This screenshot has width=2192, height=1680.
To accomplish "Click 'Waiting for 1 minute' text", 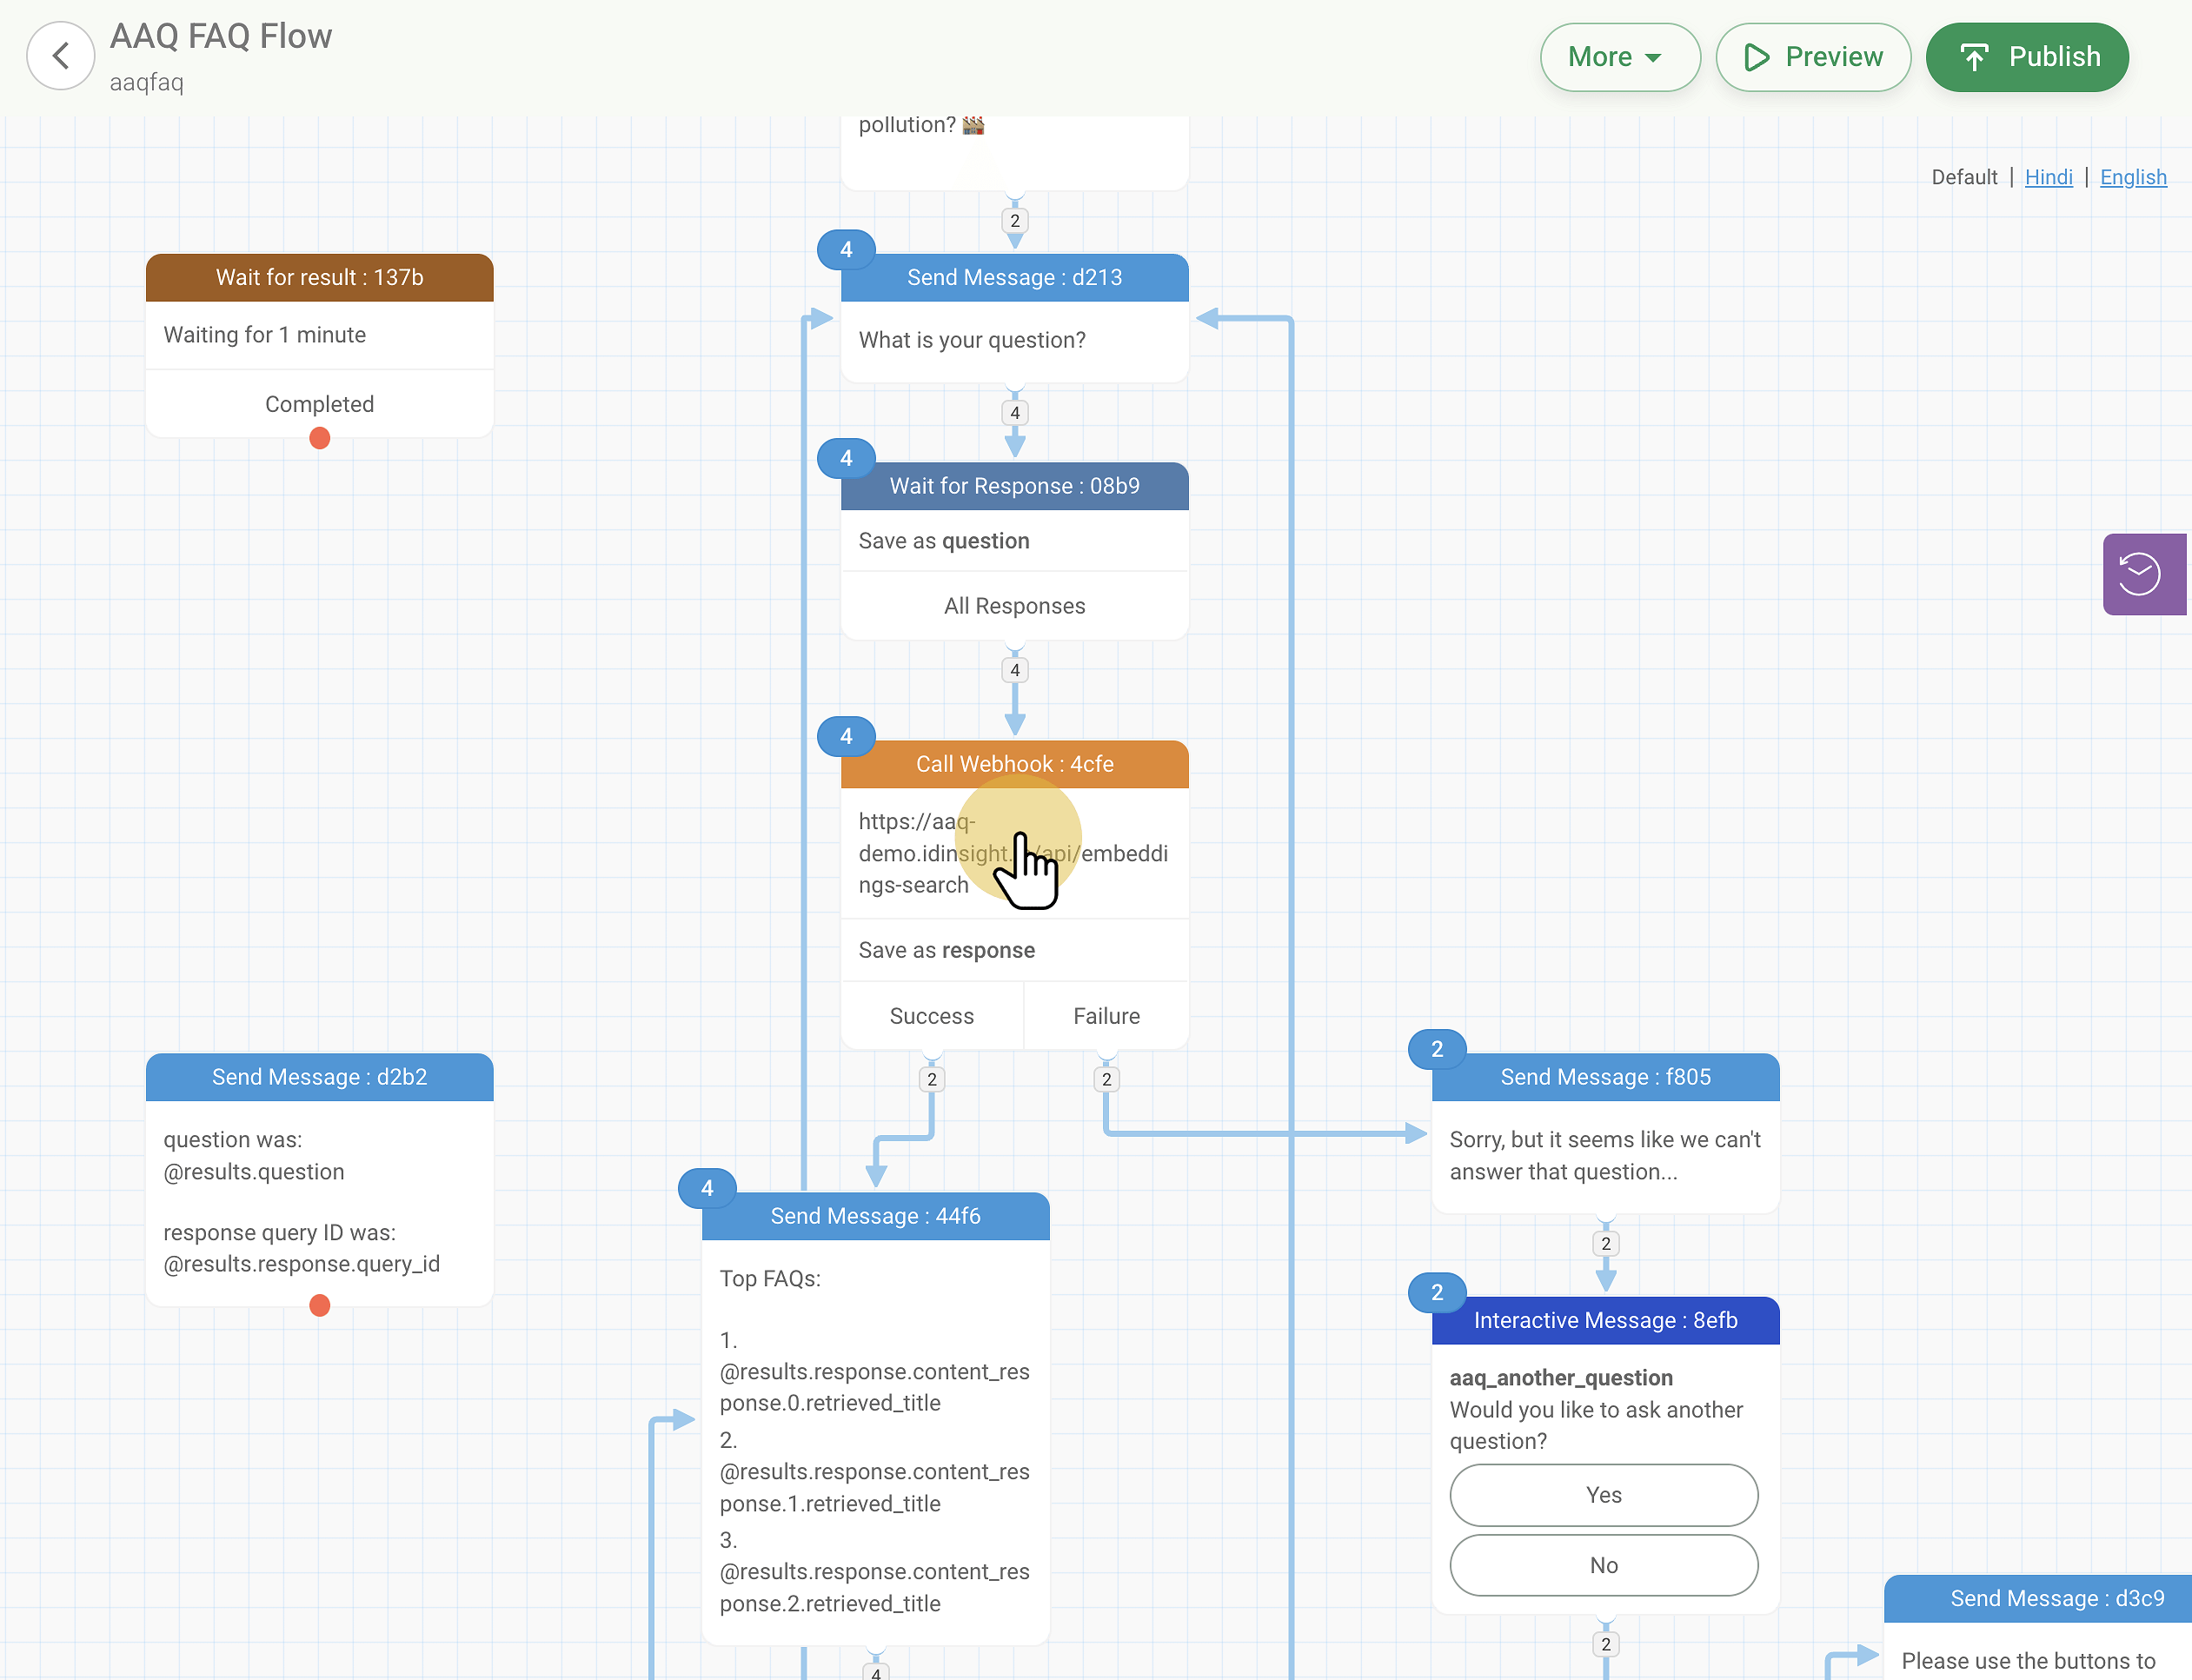I will [265, 335].
